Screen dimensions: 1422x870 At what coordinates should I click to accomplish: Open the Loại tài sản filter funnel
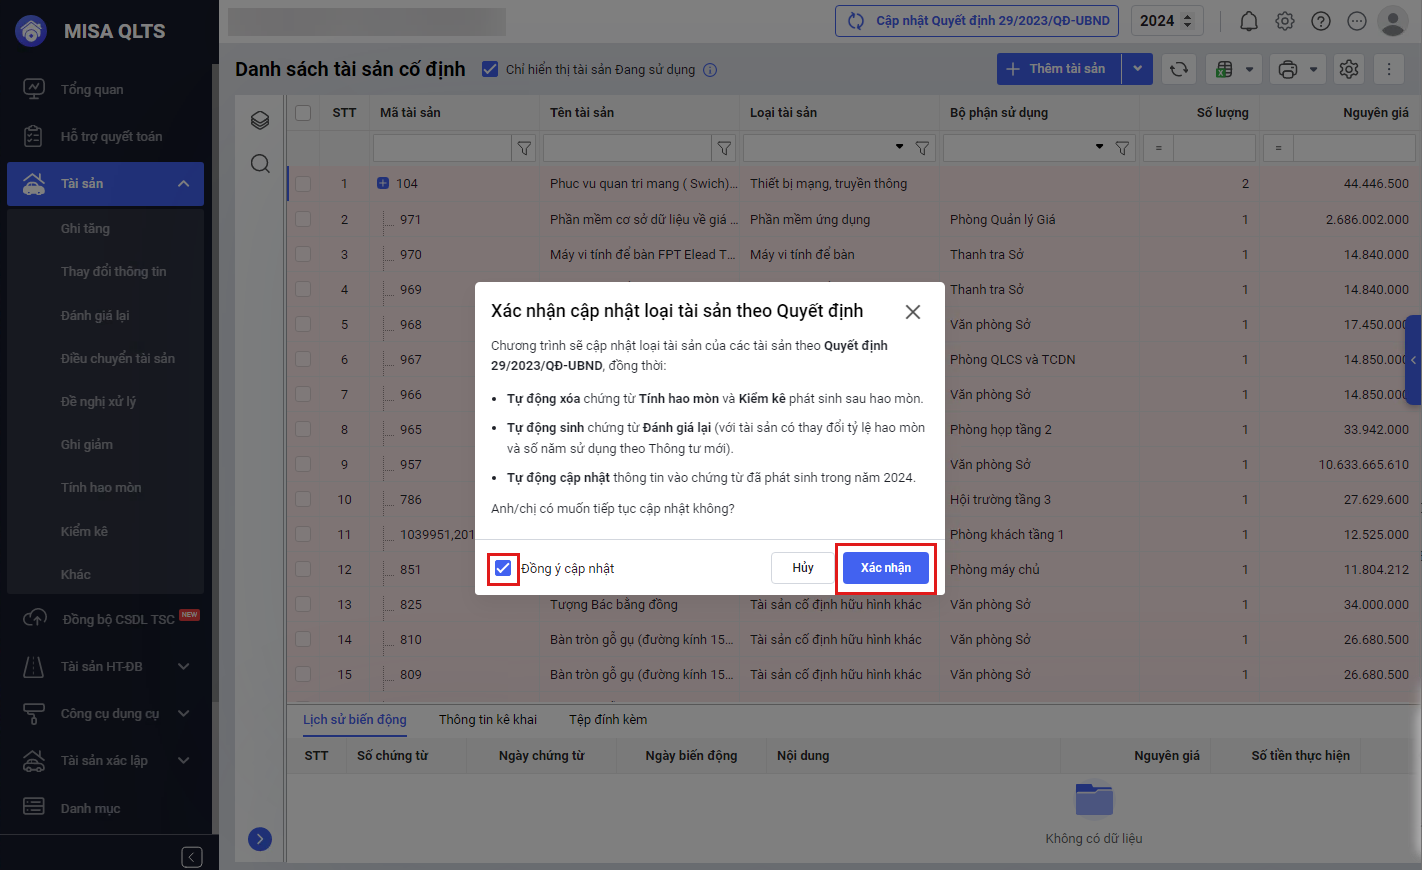922,148
